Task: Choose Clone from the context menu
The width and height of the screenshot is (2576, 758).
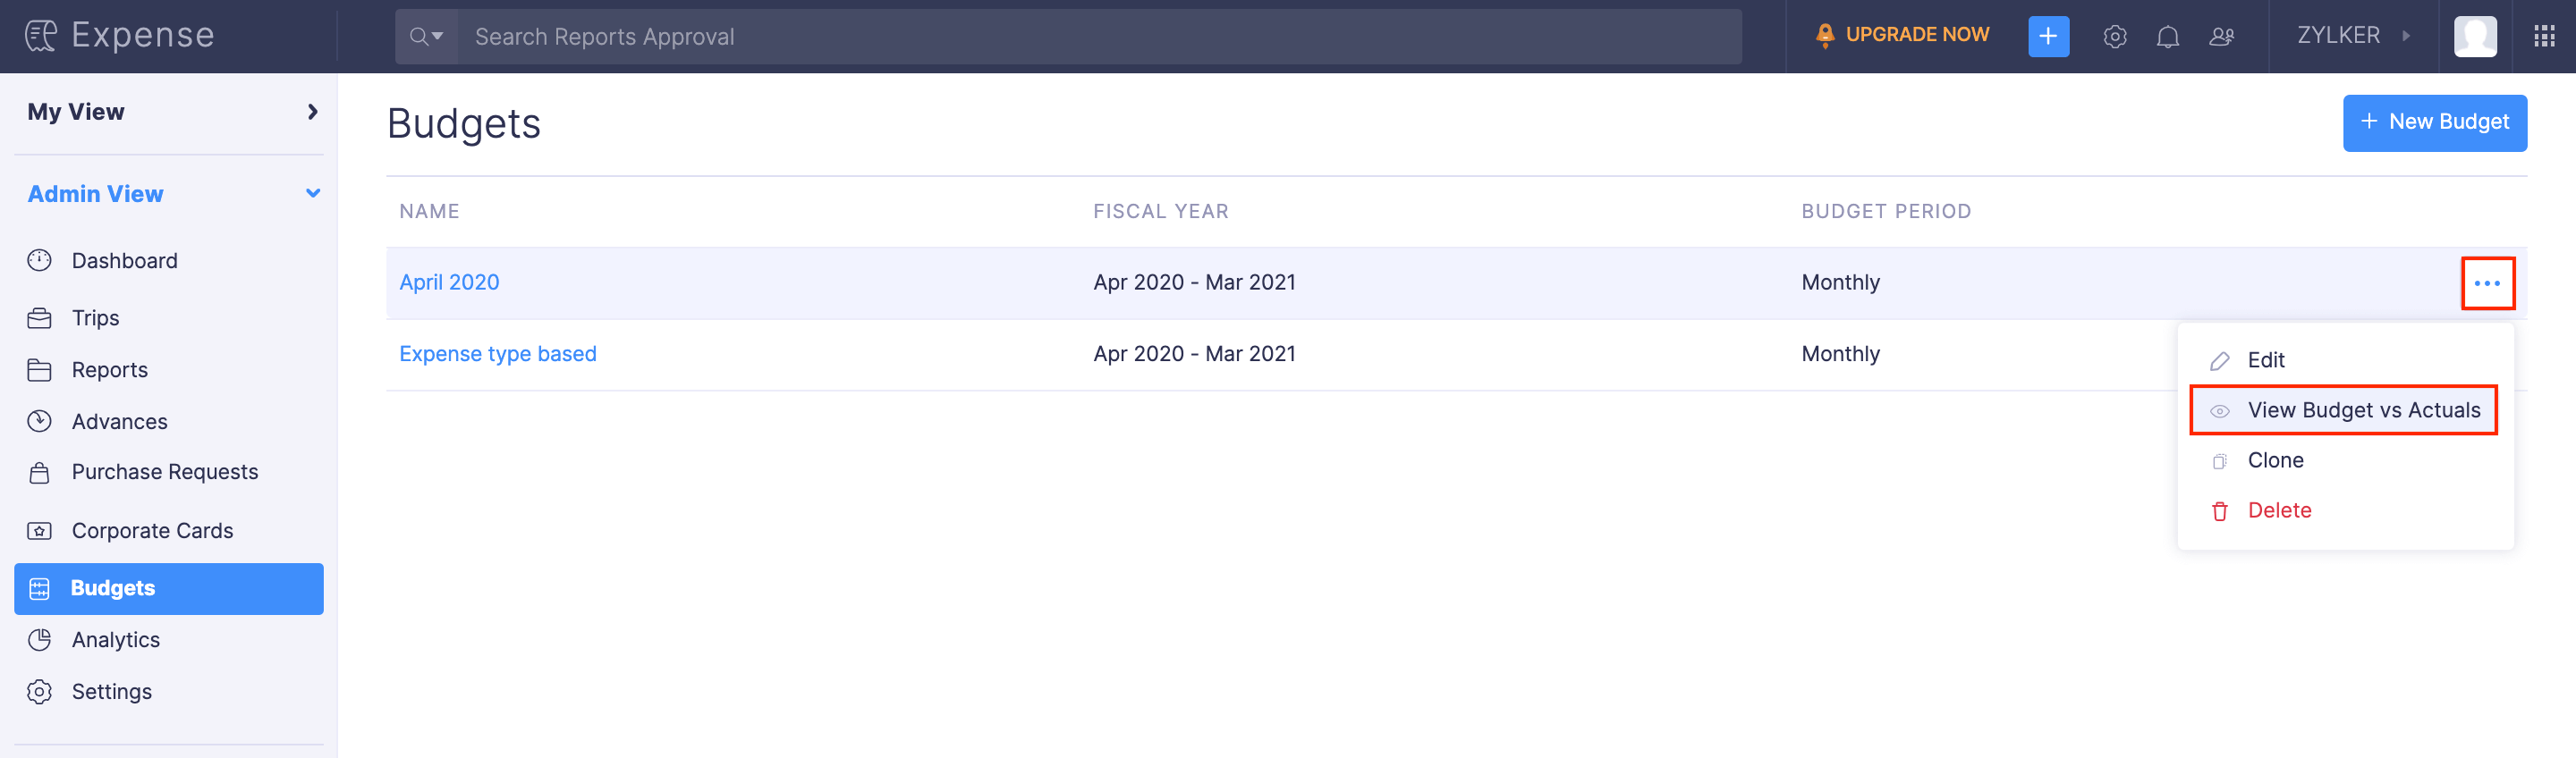Action: [x=2275, y=460]
